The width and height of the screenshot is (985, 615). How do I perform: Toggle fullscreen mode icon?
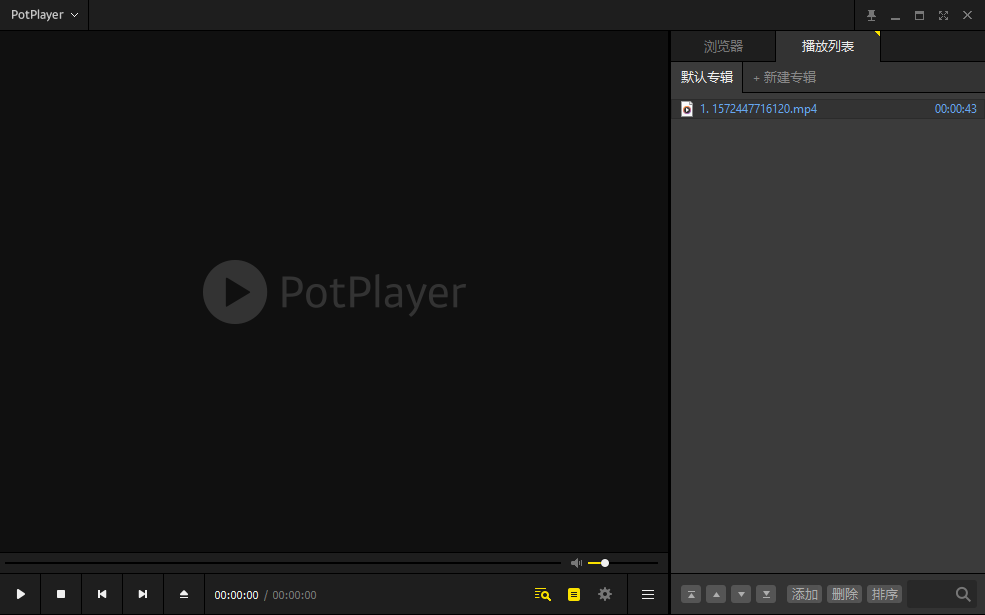point(943,15)
